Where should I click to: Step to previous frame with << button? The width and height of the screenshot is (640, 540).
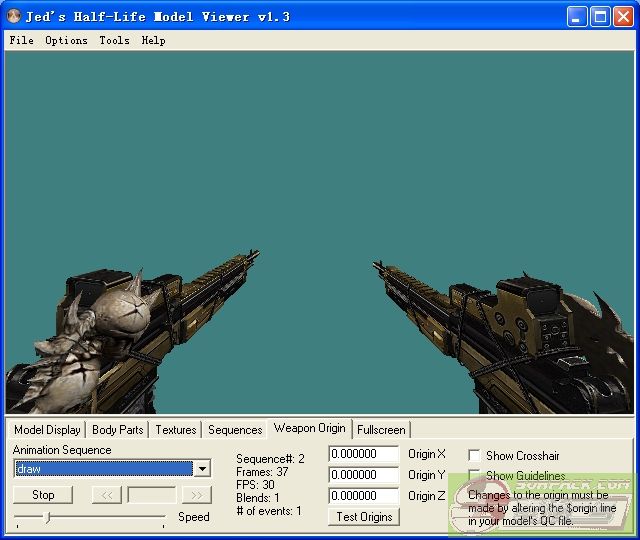106,495
